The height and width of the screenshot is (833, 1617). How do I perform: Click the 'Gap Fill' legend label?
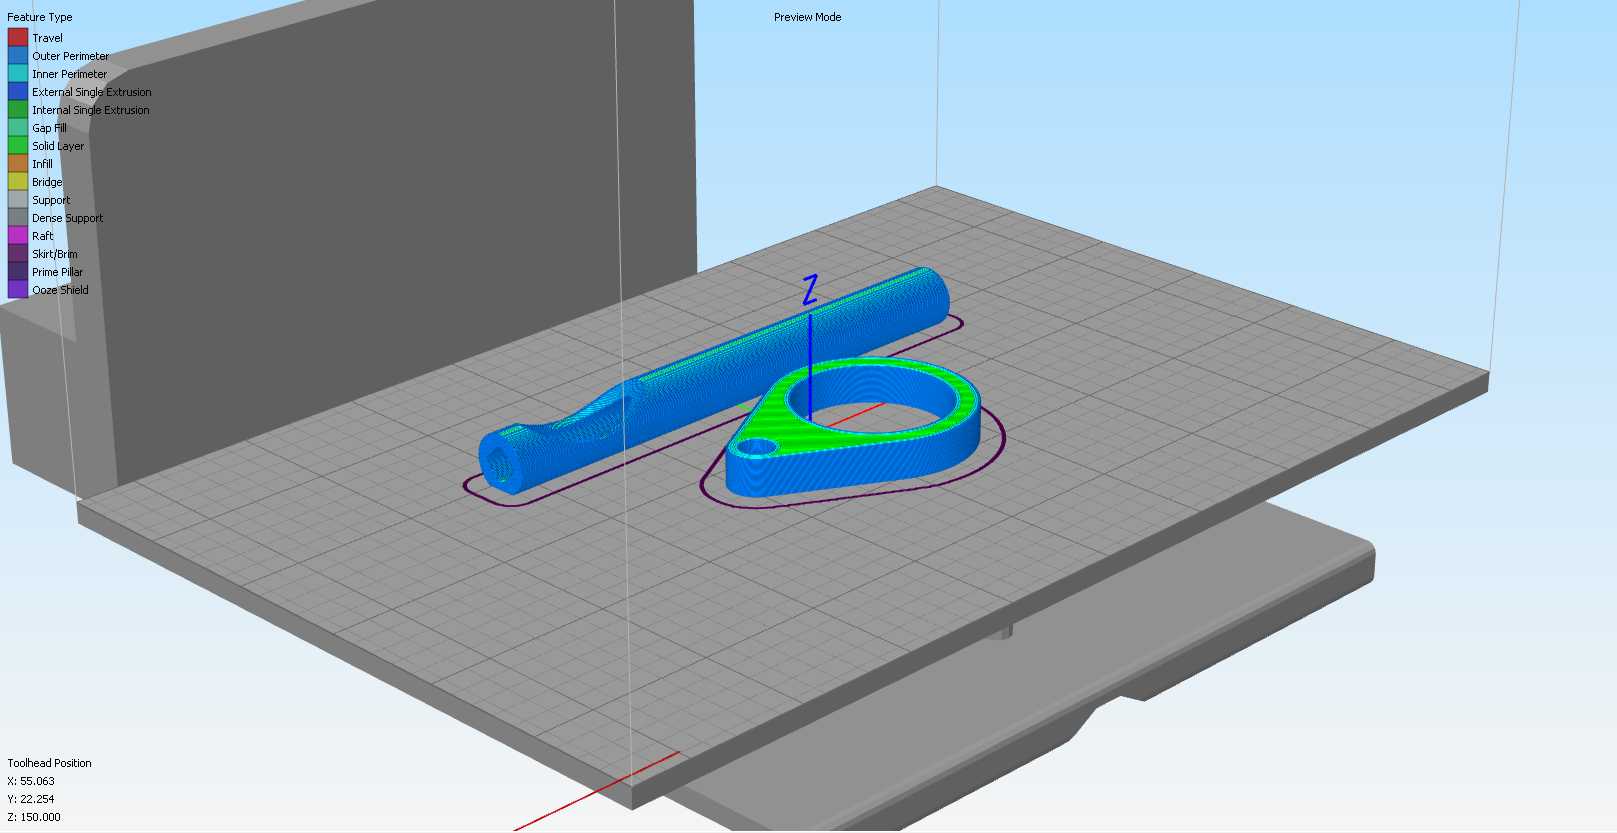(x=49, y=128)
